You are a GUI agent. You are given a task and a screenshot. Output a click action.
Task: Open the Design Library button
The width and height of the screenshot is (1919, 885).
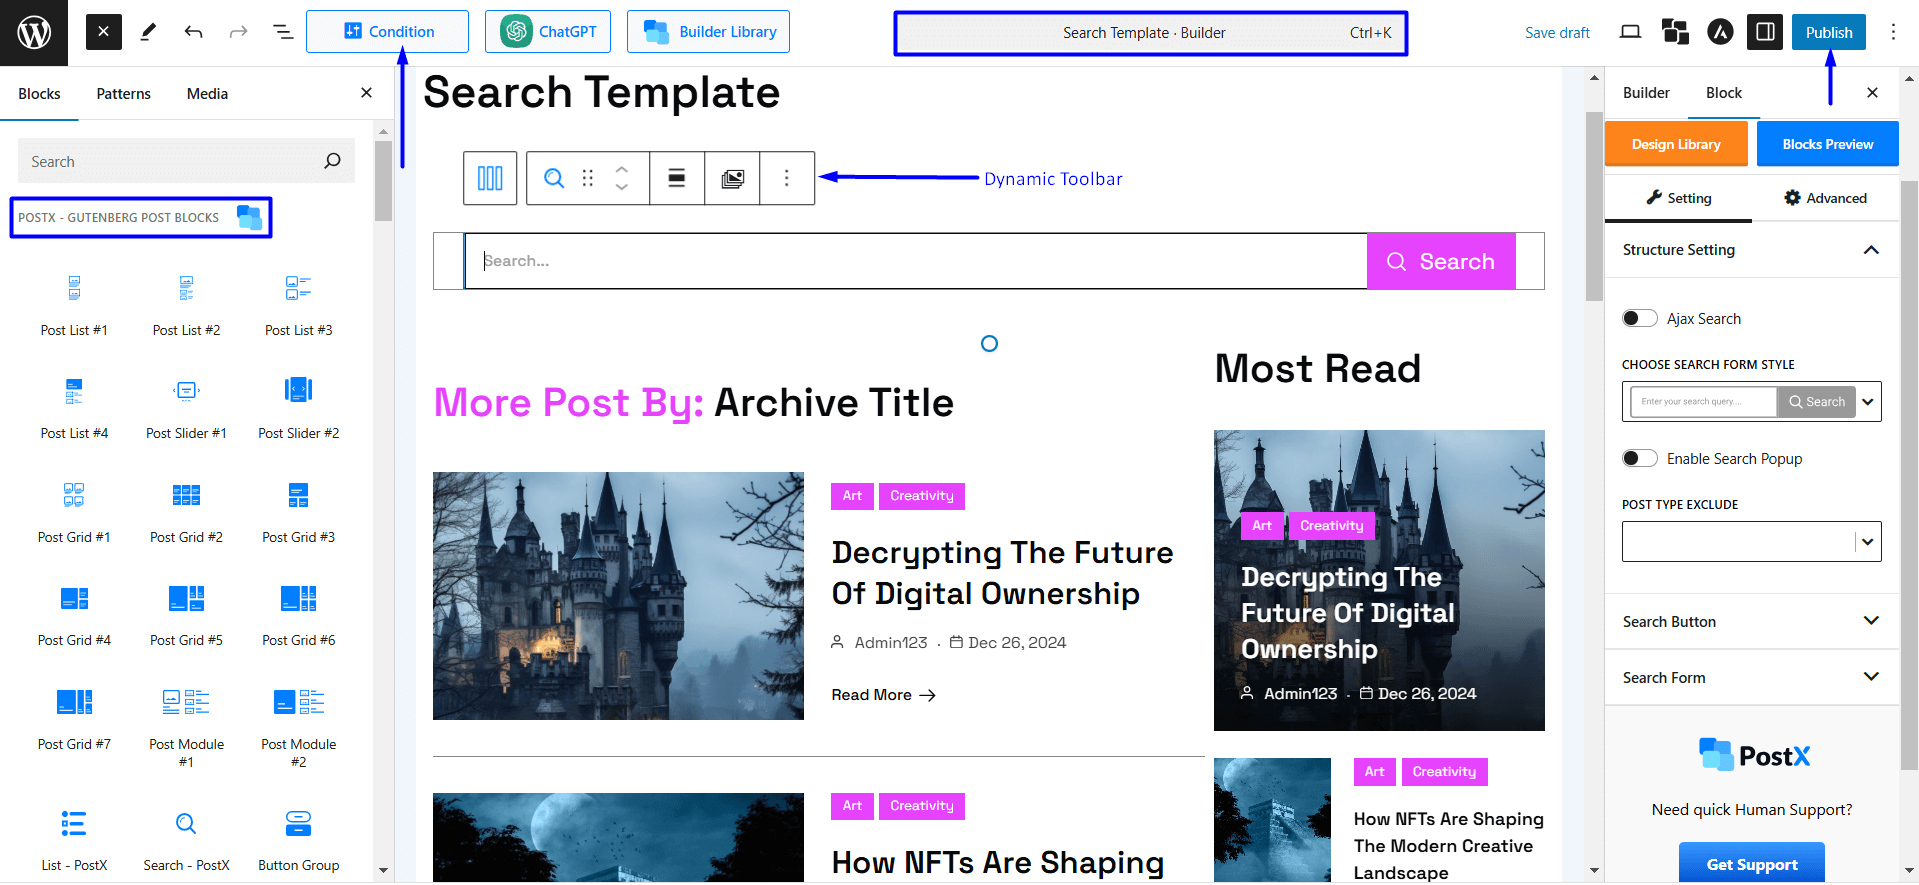pyautogui.click(x=1676, y=144)
